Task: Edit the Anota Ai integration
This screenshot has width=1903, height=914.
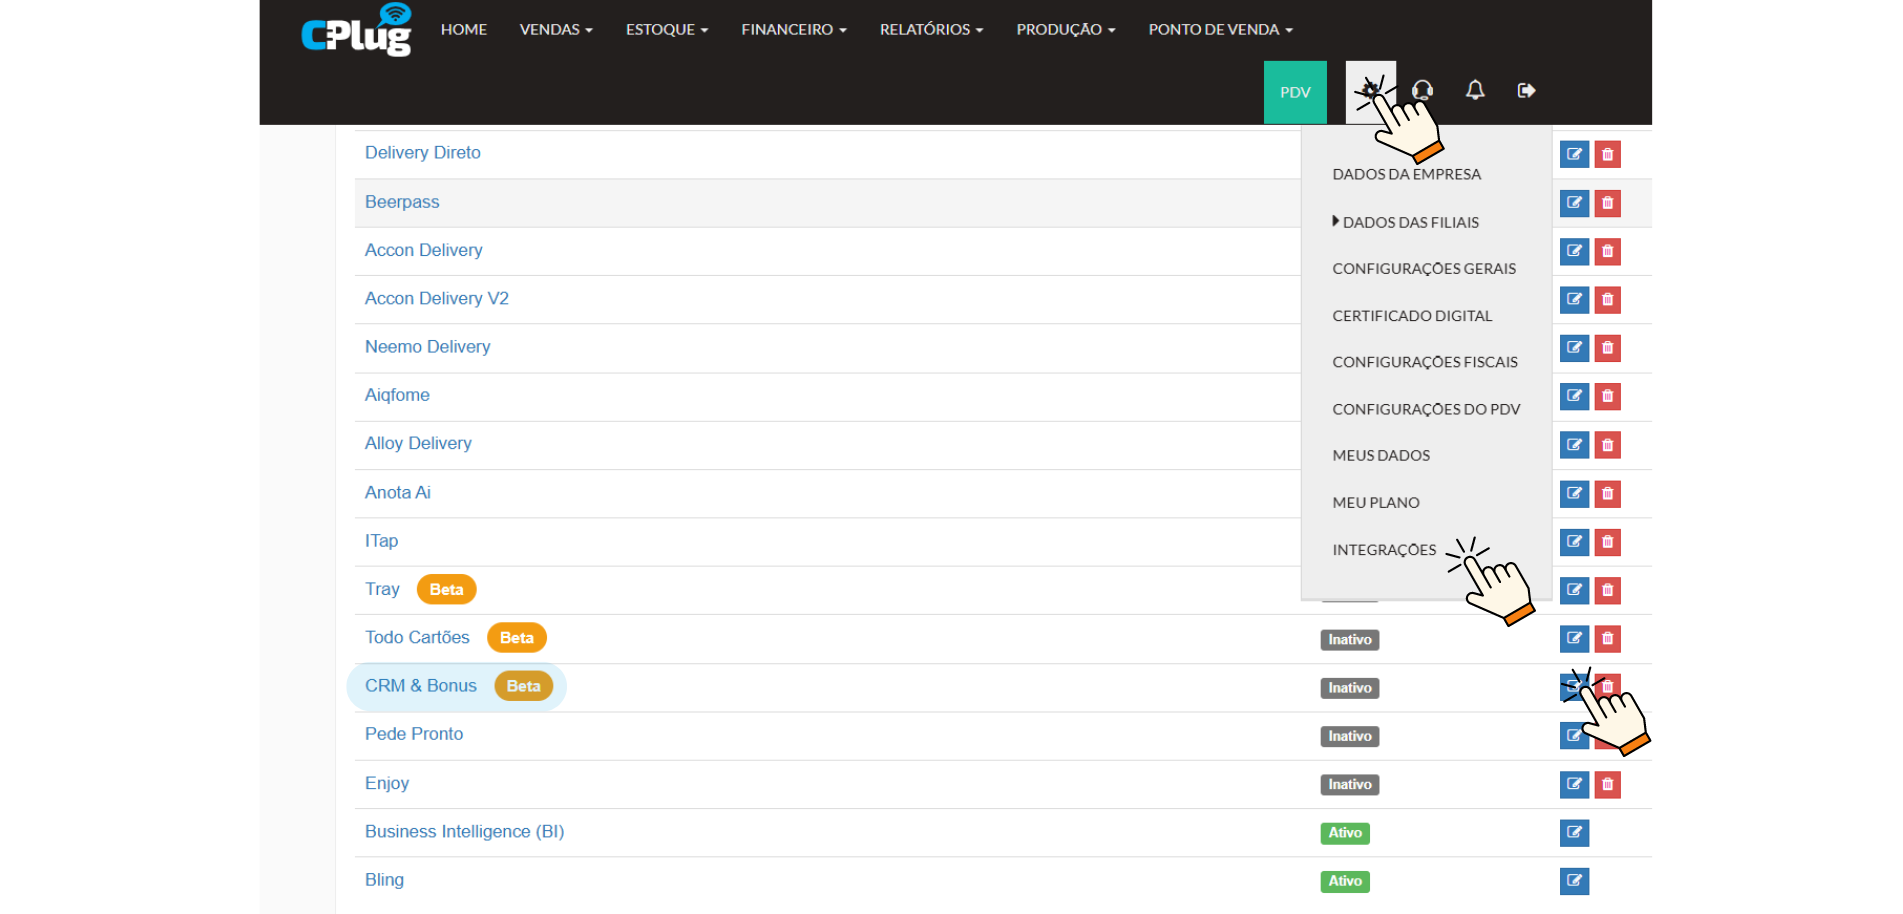Action: (1574, 494)
